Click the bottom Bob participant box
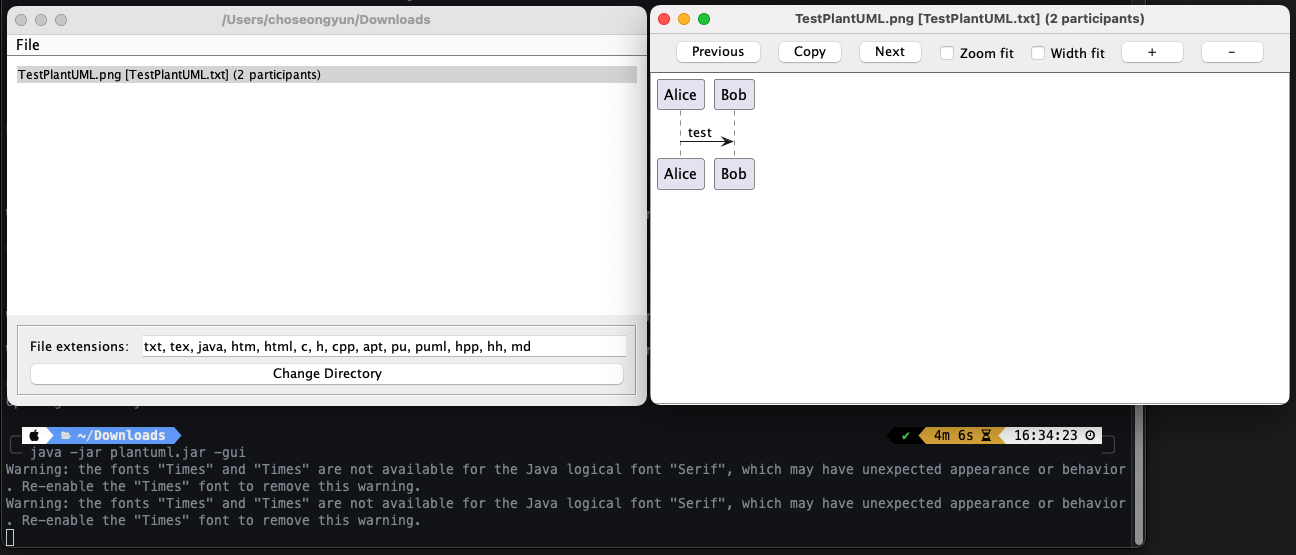The height and width of the screenshot is (555, 1296). tap(734, 174)
